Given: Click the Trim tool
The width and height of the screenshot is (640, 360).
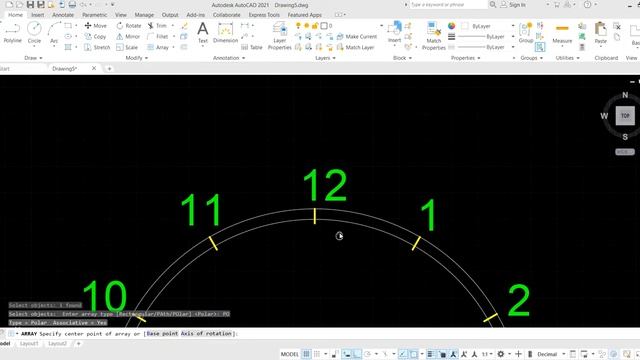Looking at the screenshot, I should click(x=158, y=25).
